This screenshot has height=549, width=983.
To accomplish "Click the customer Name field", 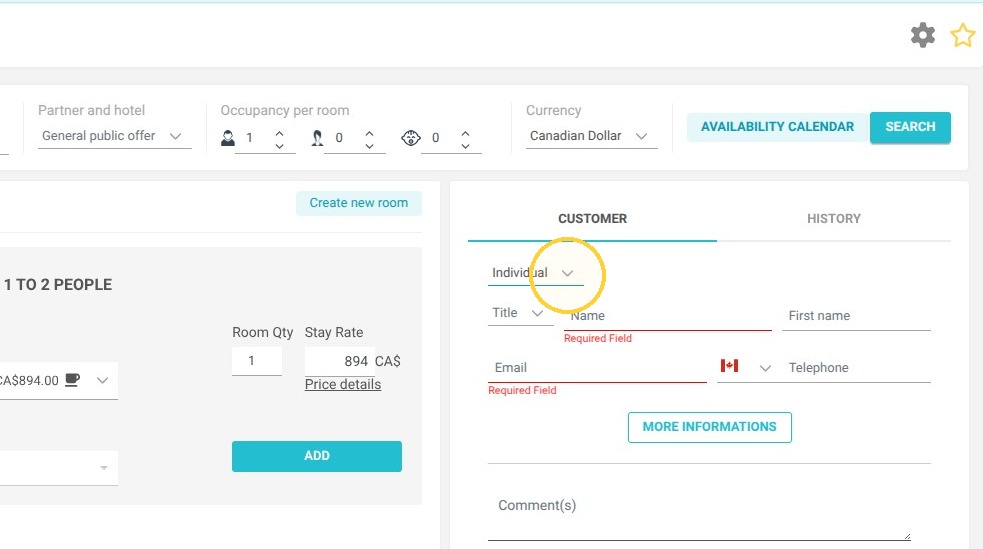I will tap(668, 316).
